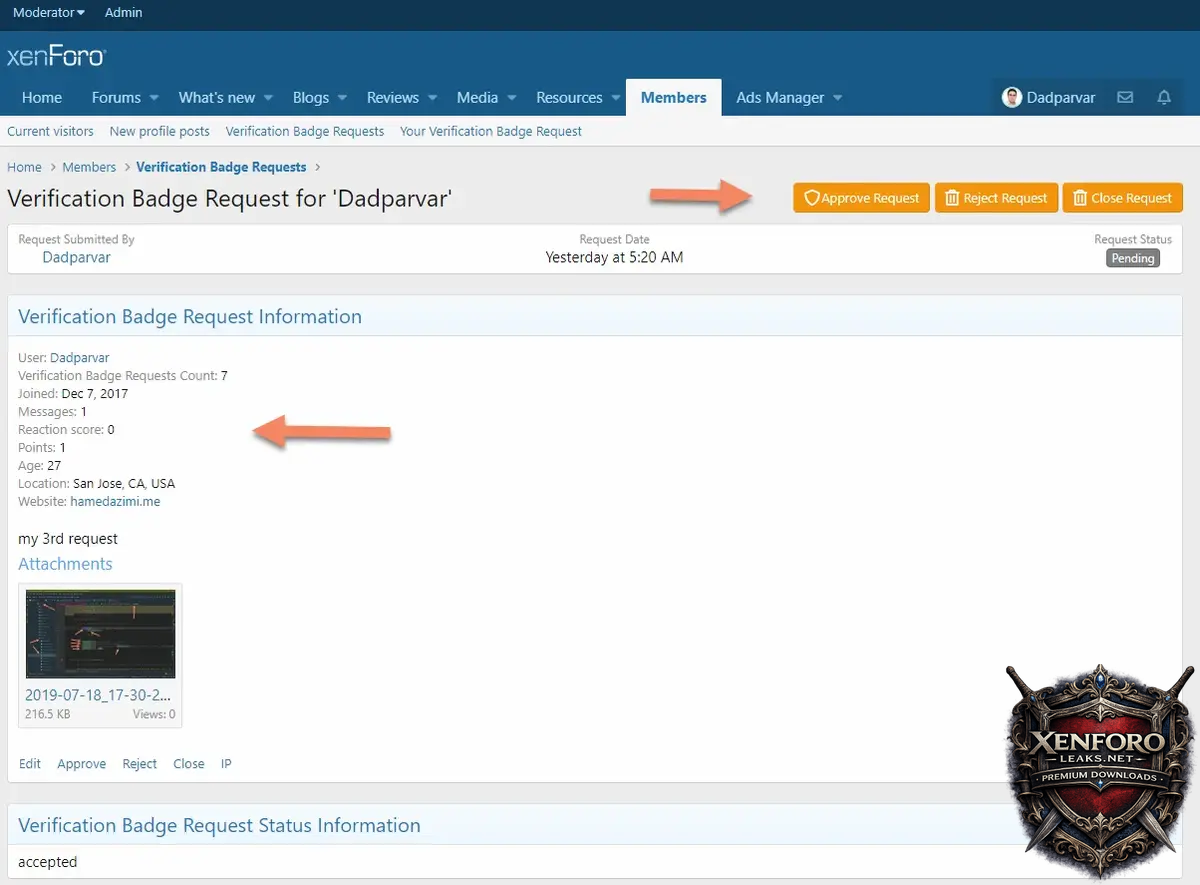Click the trash icon on Reject Request
The width and height of the screenshot is (1200, 885).
(x=952, y=198)
